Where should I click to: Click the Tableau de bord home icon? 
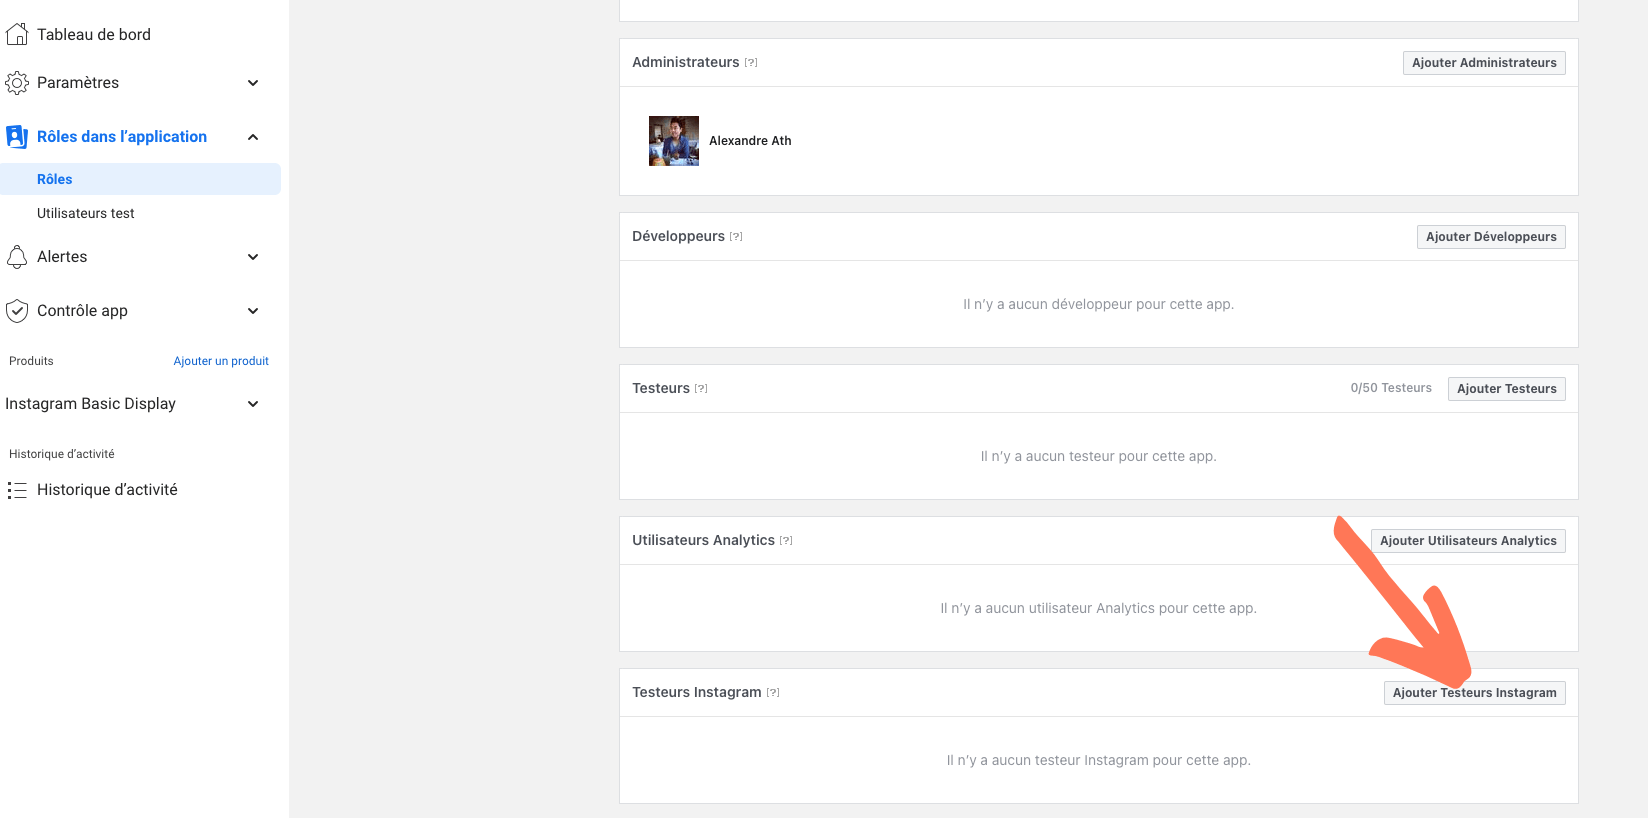coord(17,34)
